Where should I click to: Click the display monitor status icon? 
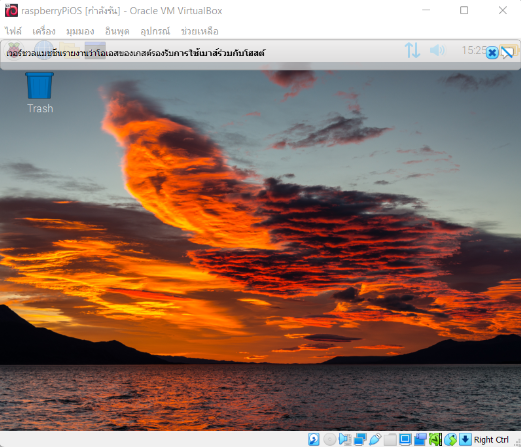pyautogui.click(x=405, y=439)
